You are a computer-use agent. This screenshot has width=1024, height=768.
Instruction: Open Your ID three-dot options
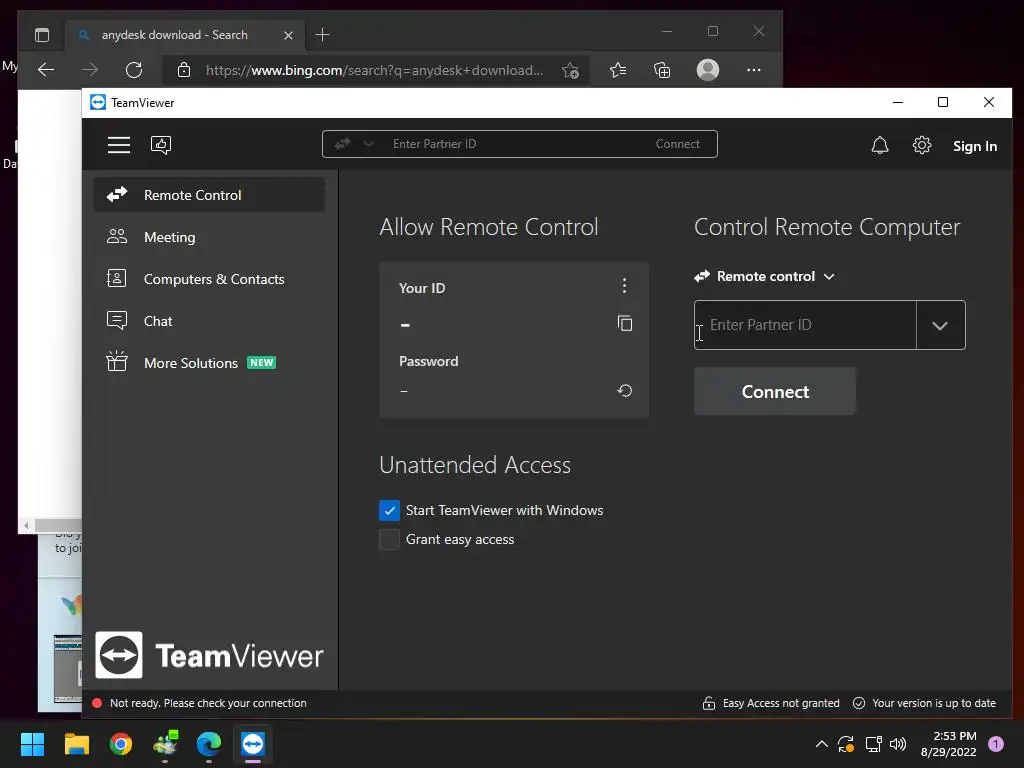coord(624,285)
